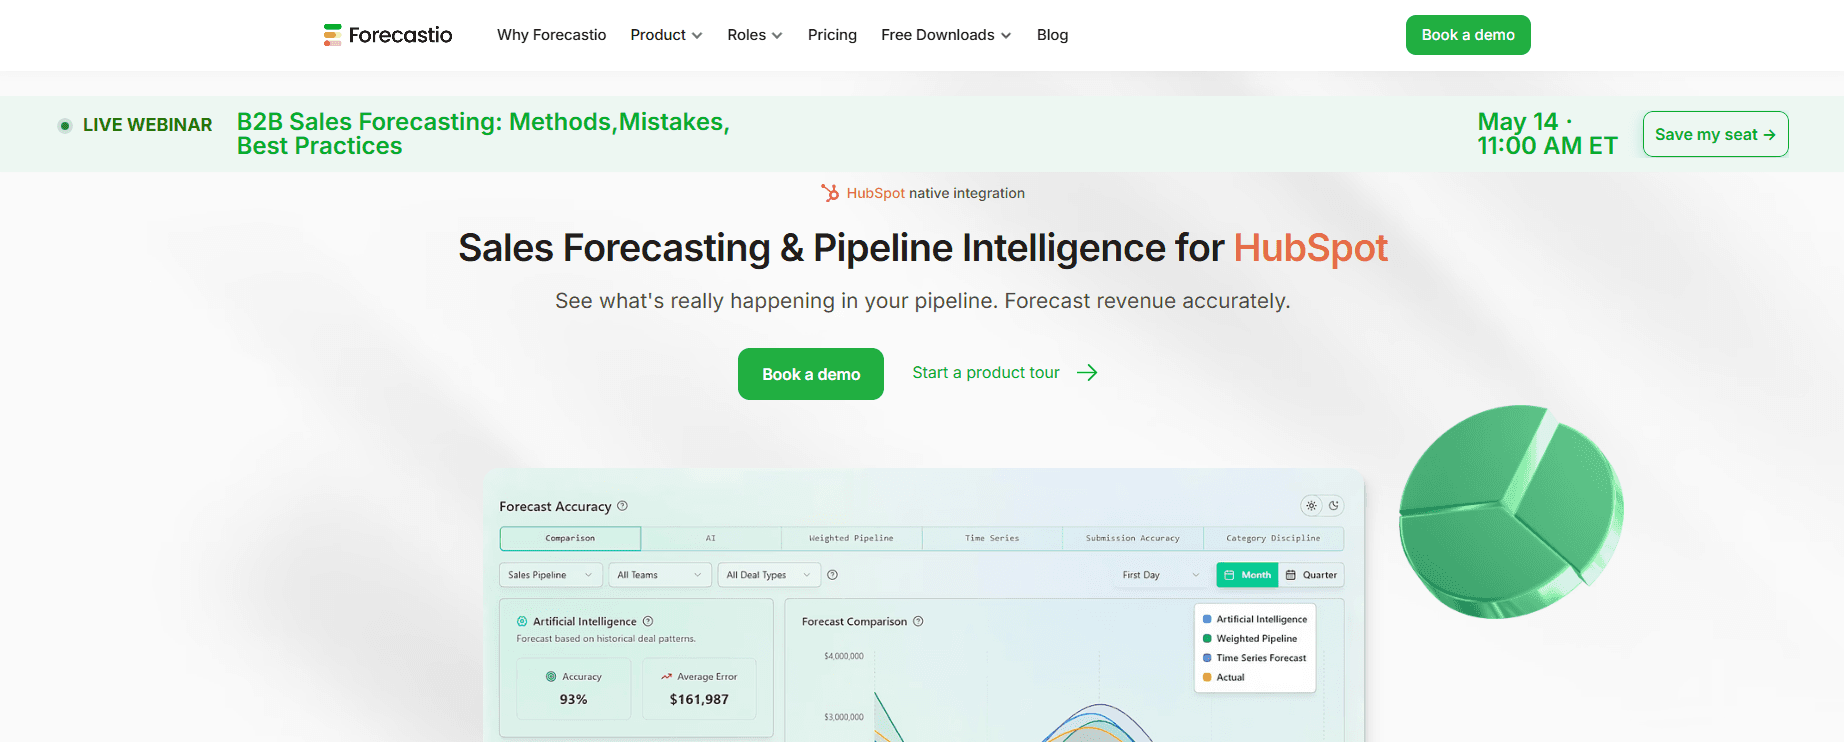The width and height of the screenshot is (1844, 742).
Task: Click the live webinar green dot indicator
Action: pyautogui.click(x=65, y=125)
